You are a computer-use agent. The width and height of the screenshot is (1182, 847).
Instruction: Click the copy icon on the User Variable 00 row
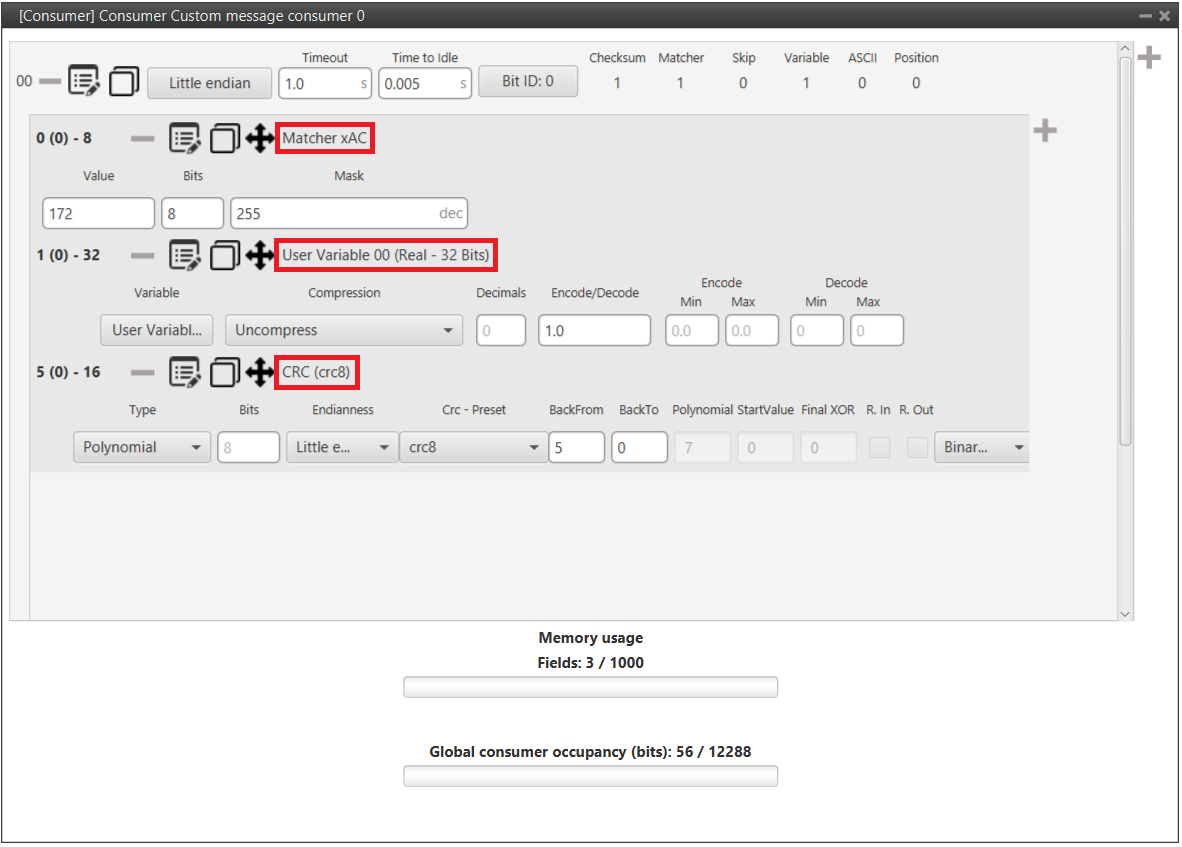(x=224, y=256)
